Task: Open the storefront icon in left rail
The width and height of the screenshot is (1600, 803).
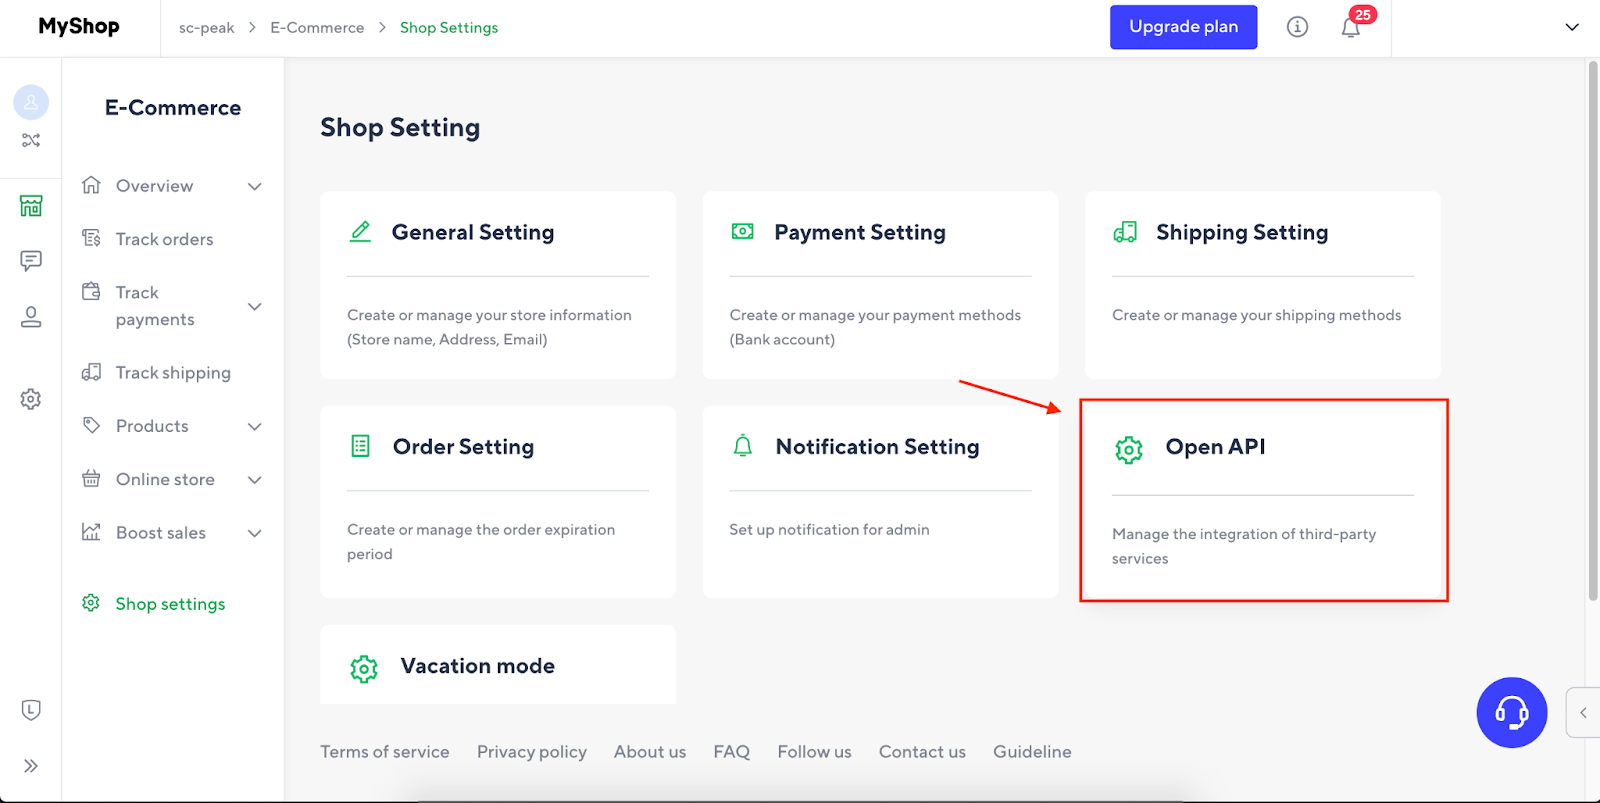Action: click(31, 206)
